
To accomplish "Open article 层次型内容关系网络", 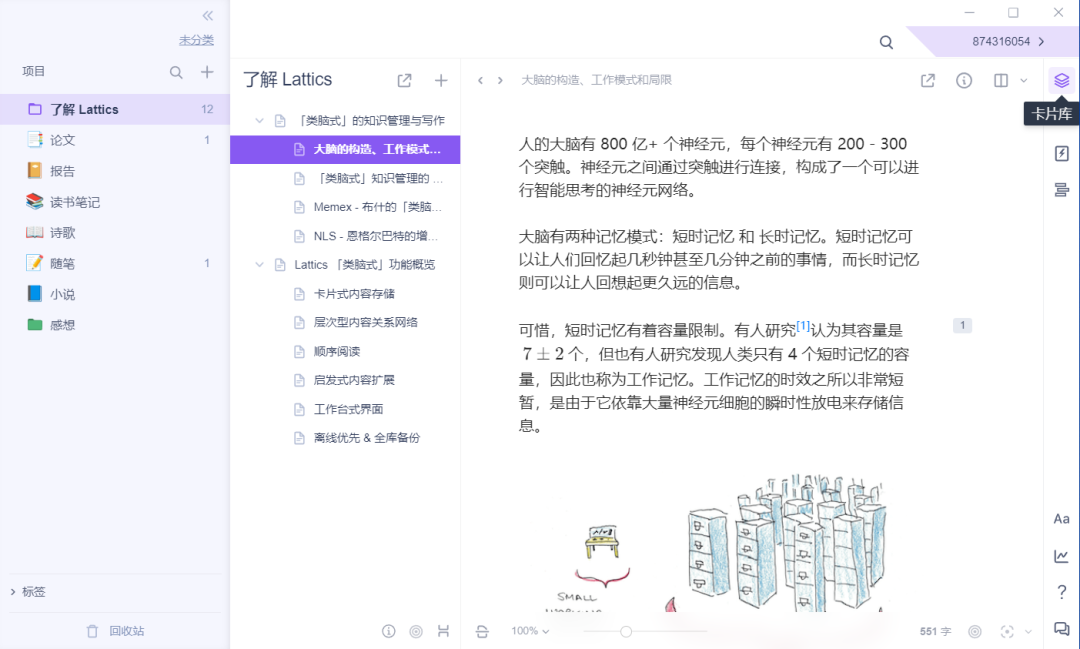I will tap(345, 322).
